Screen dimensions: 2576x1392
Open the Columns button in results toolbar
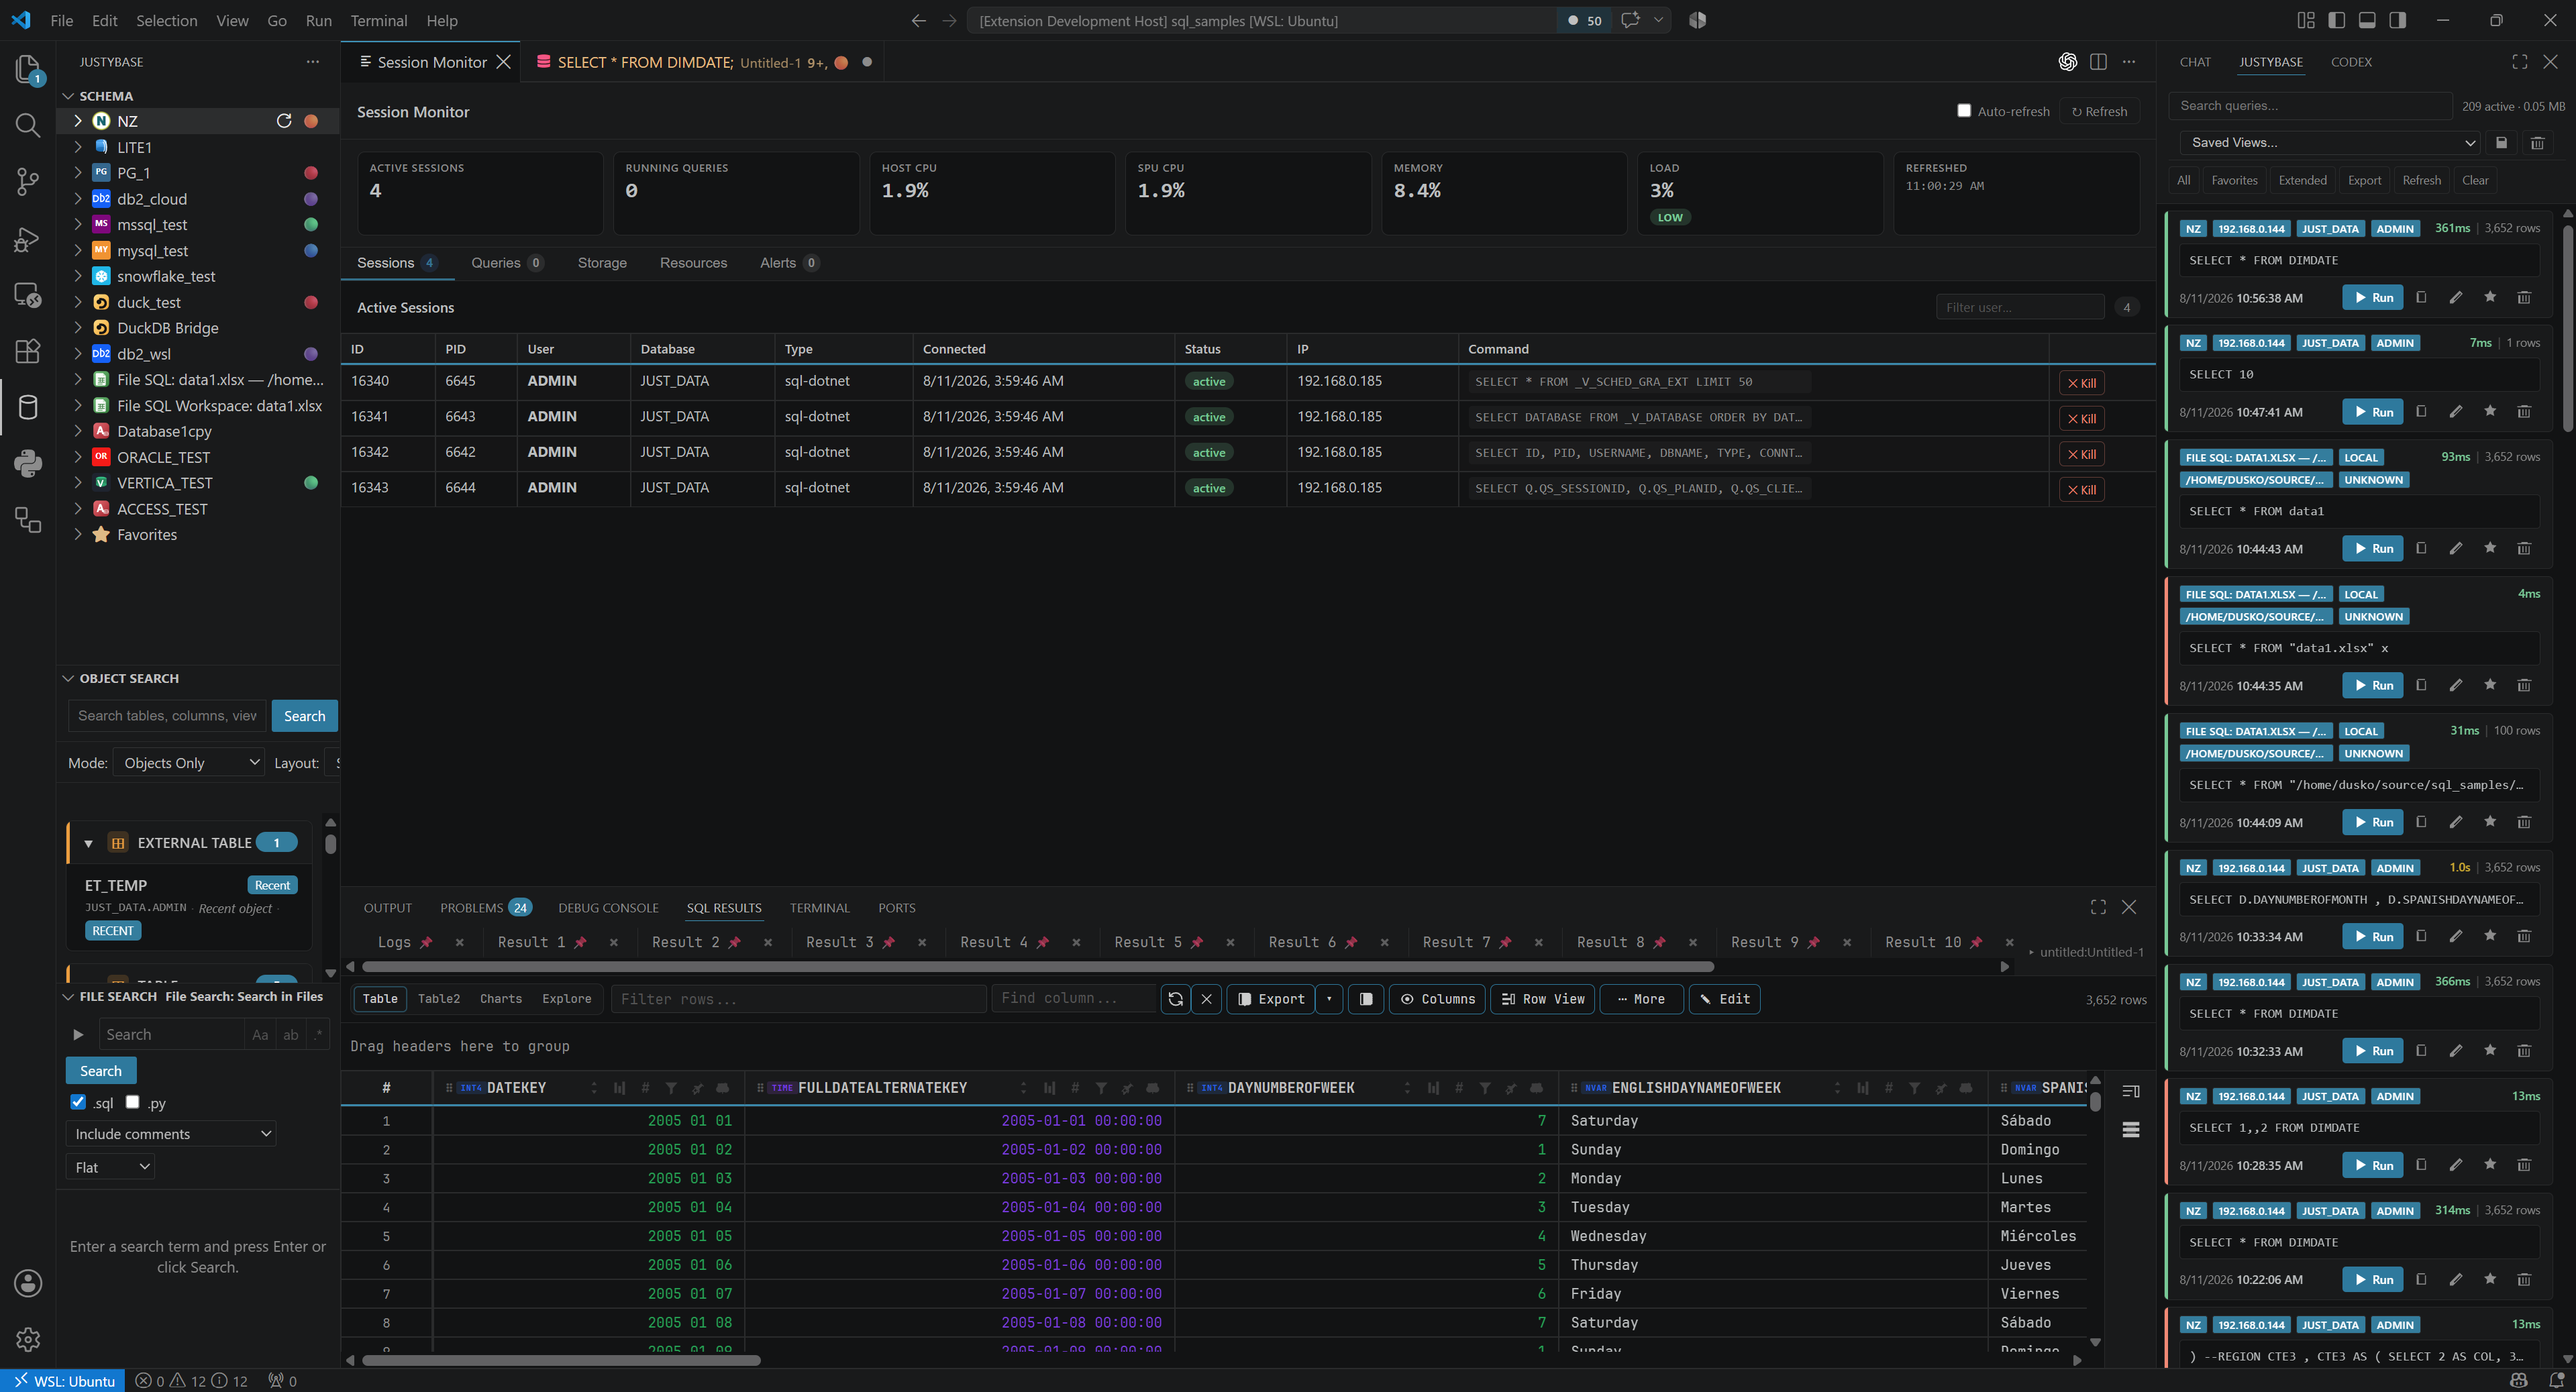tap(1437, 999)
